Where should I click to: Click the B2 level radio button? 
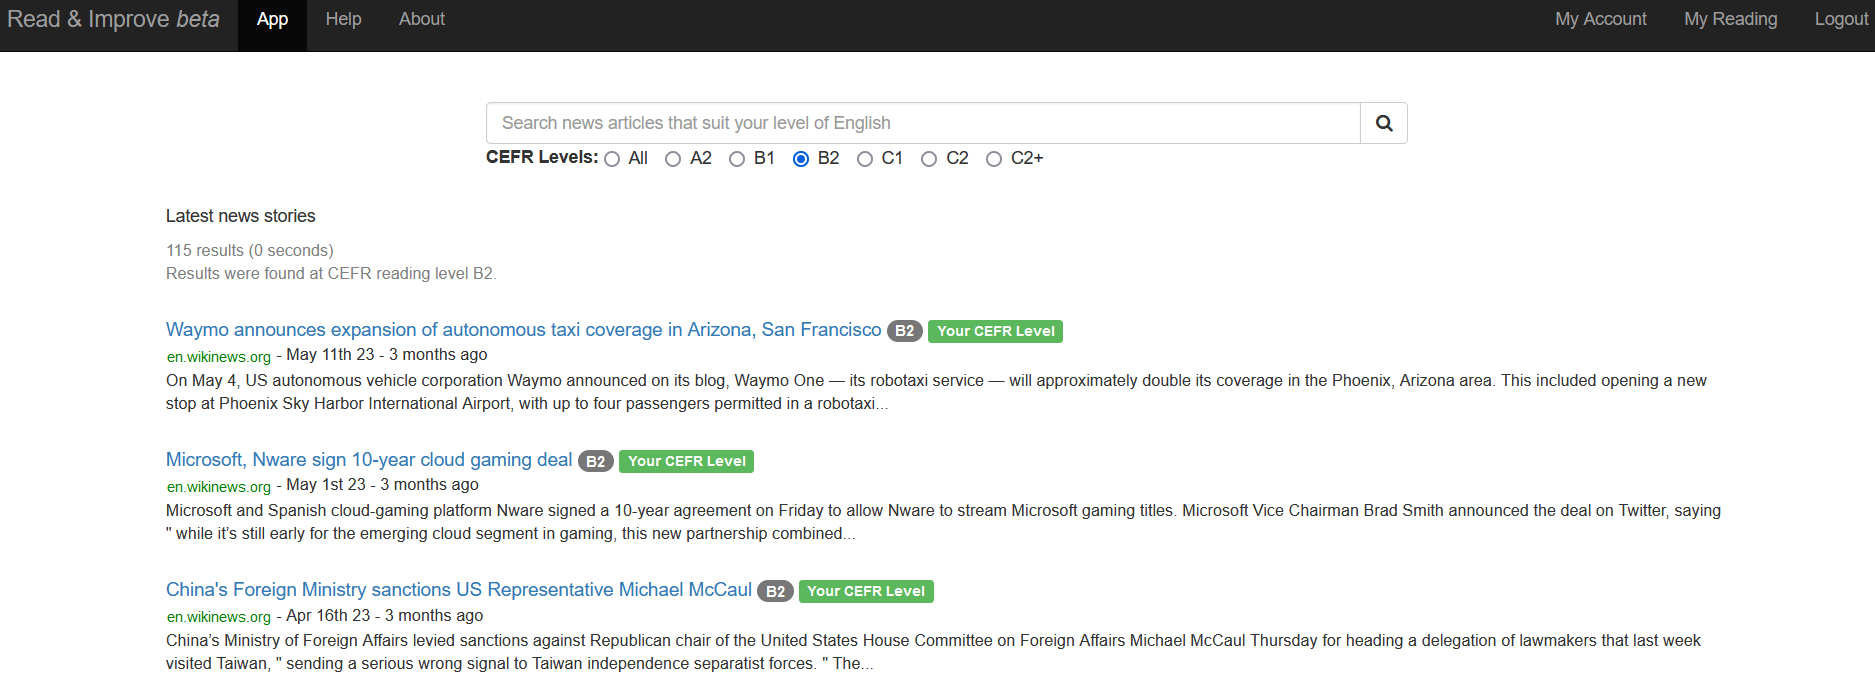click(801, 159)
